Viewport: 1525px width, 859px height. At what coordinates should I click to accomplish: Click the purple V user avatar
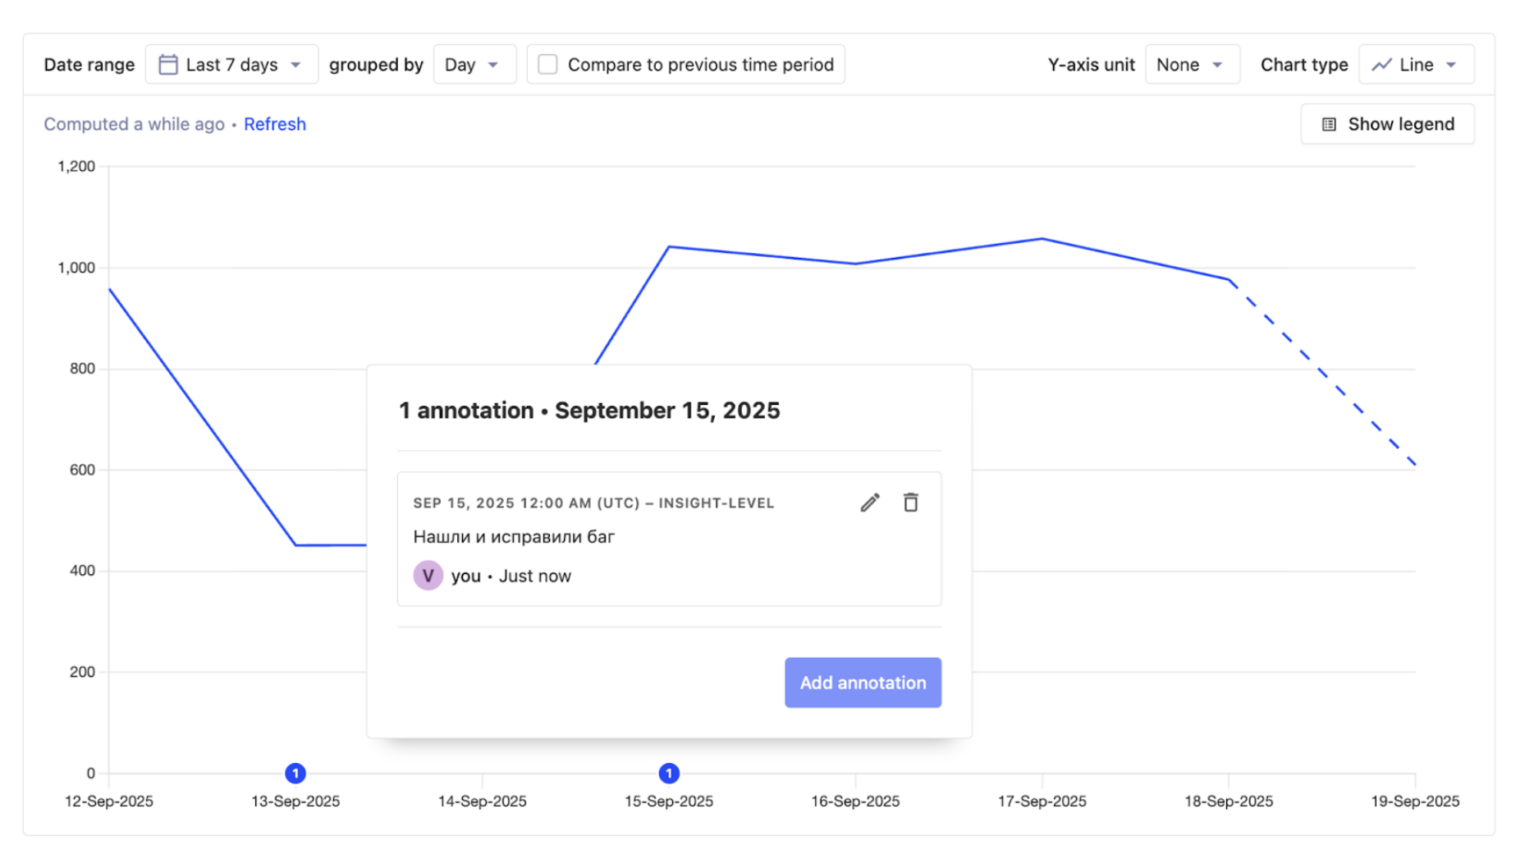(x=428, y=576)
